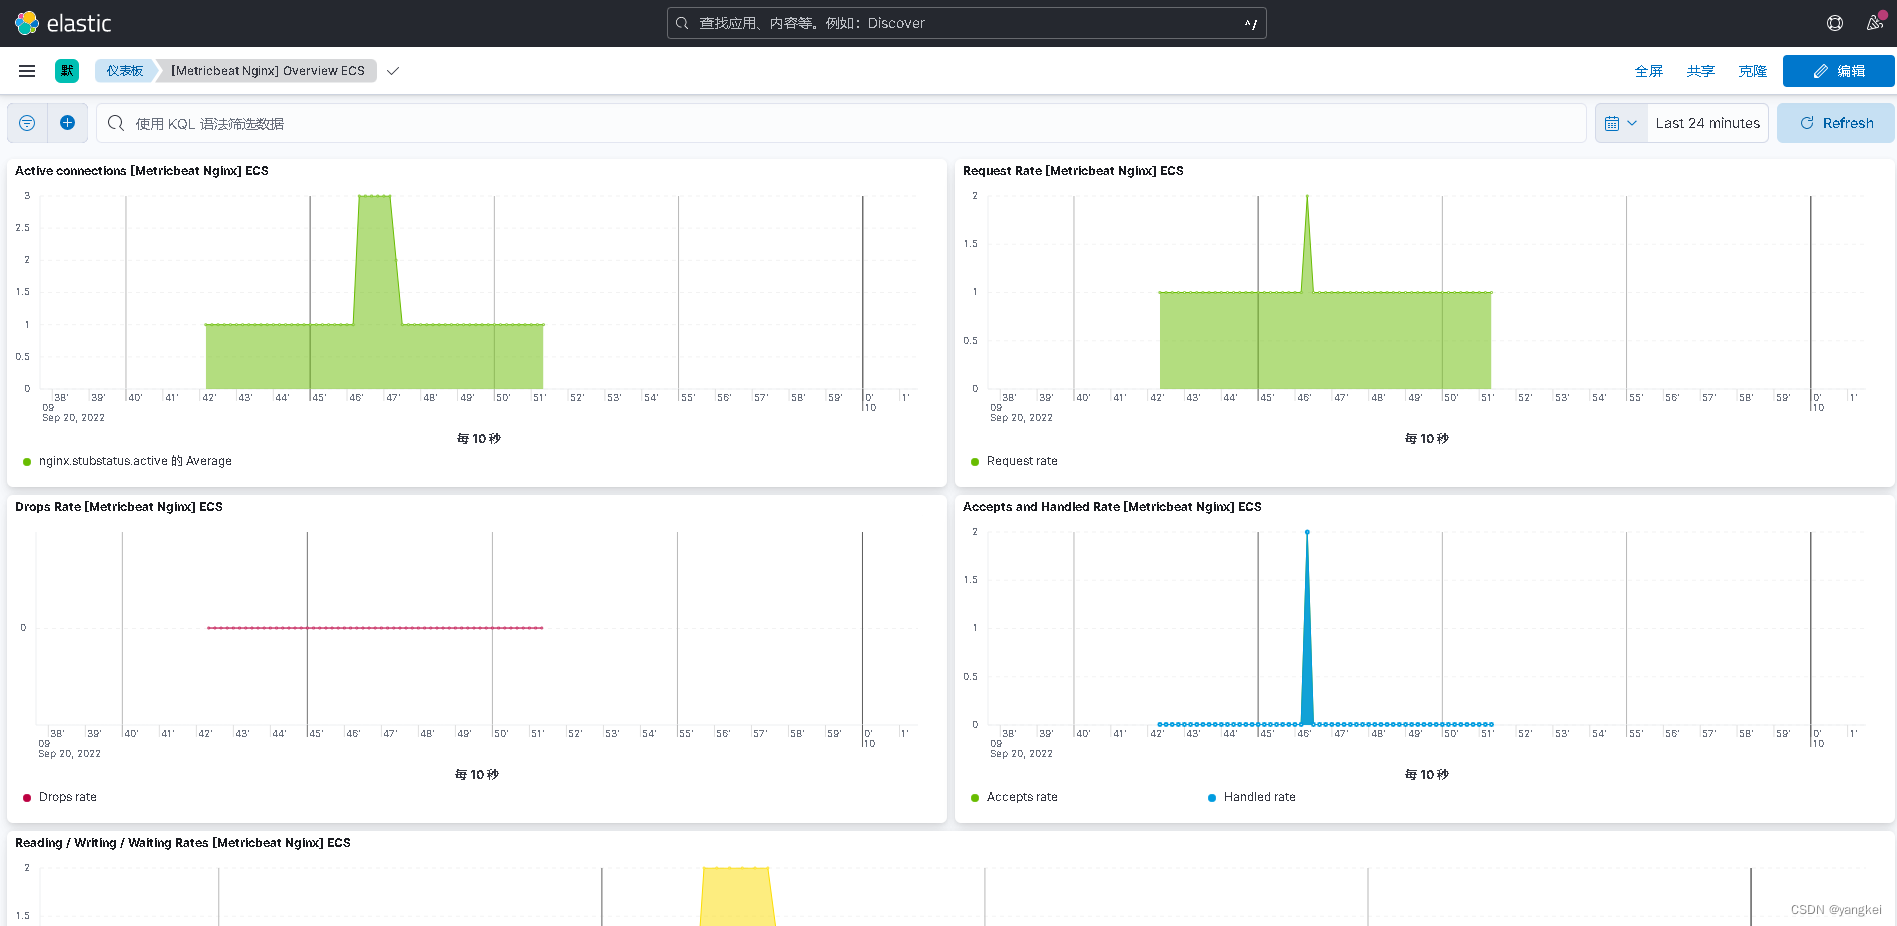Open the calendar quick time menu
The image size is (1897, 926).
[x=1620, y=123]
